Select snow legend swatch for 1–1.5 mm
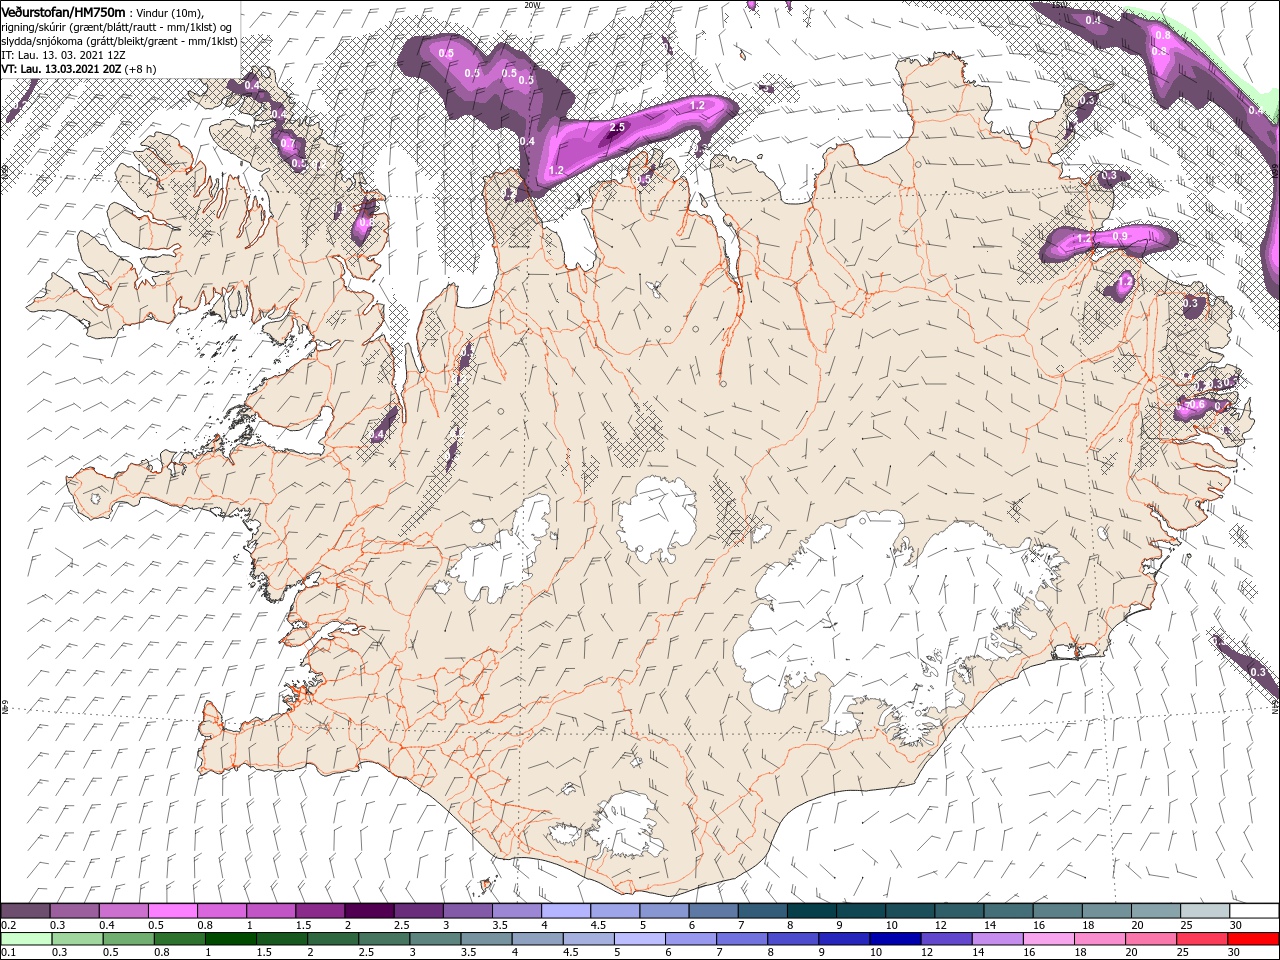 click(x=270, y=911)
